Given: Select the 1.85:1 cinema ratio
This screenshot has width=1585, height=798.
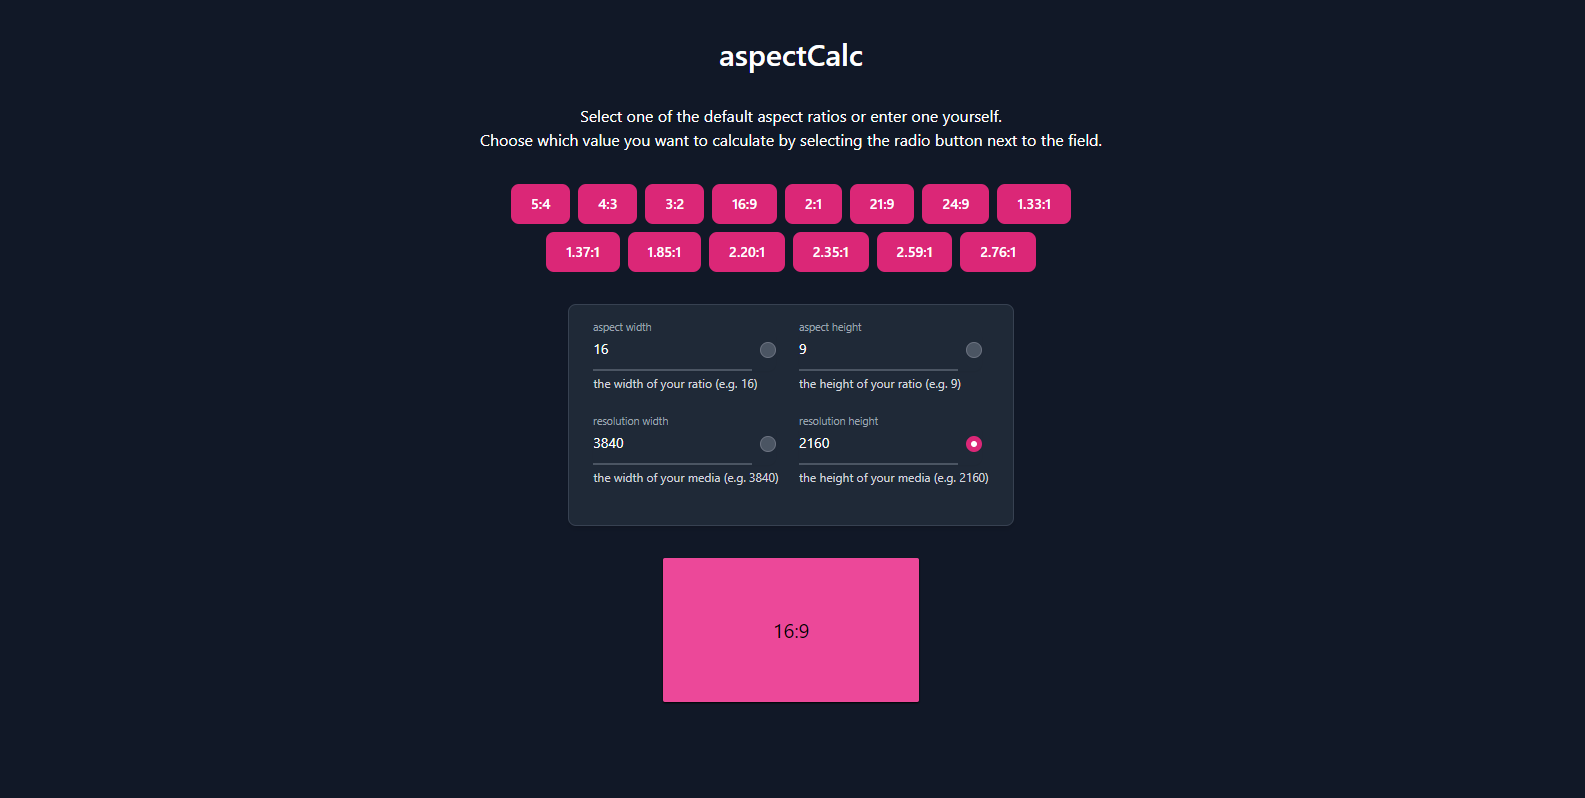Looking at the screenshot, I should [664, 252].
